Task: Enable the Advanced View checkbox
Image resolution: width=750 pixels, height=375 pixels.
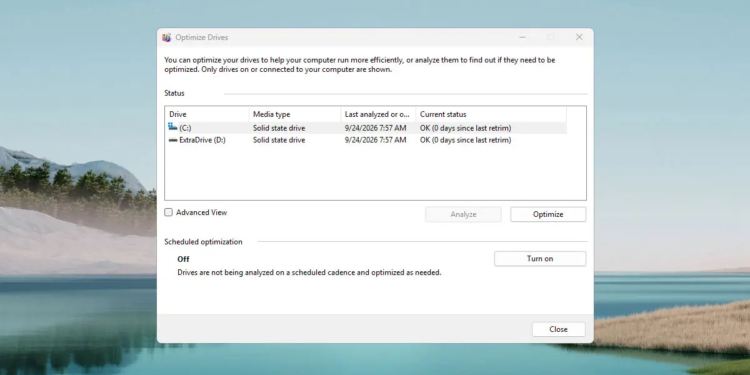Action: coord(168,212)
